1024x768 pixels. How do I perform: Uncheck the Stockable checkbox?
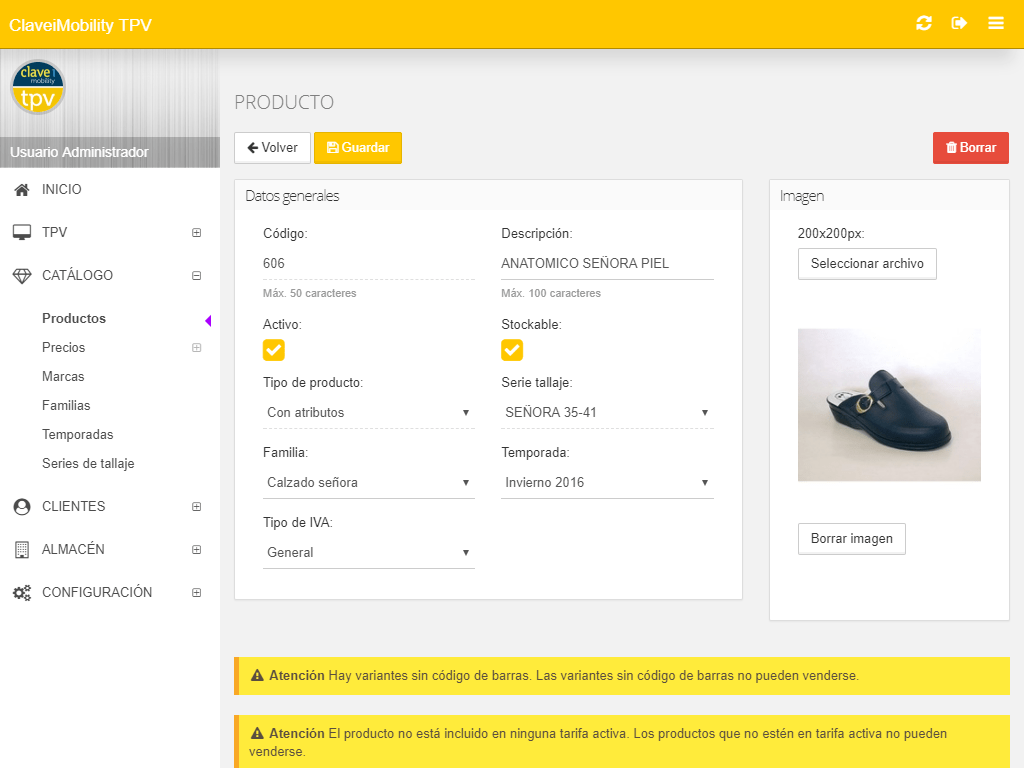(512, 350)
